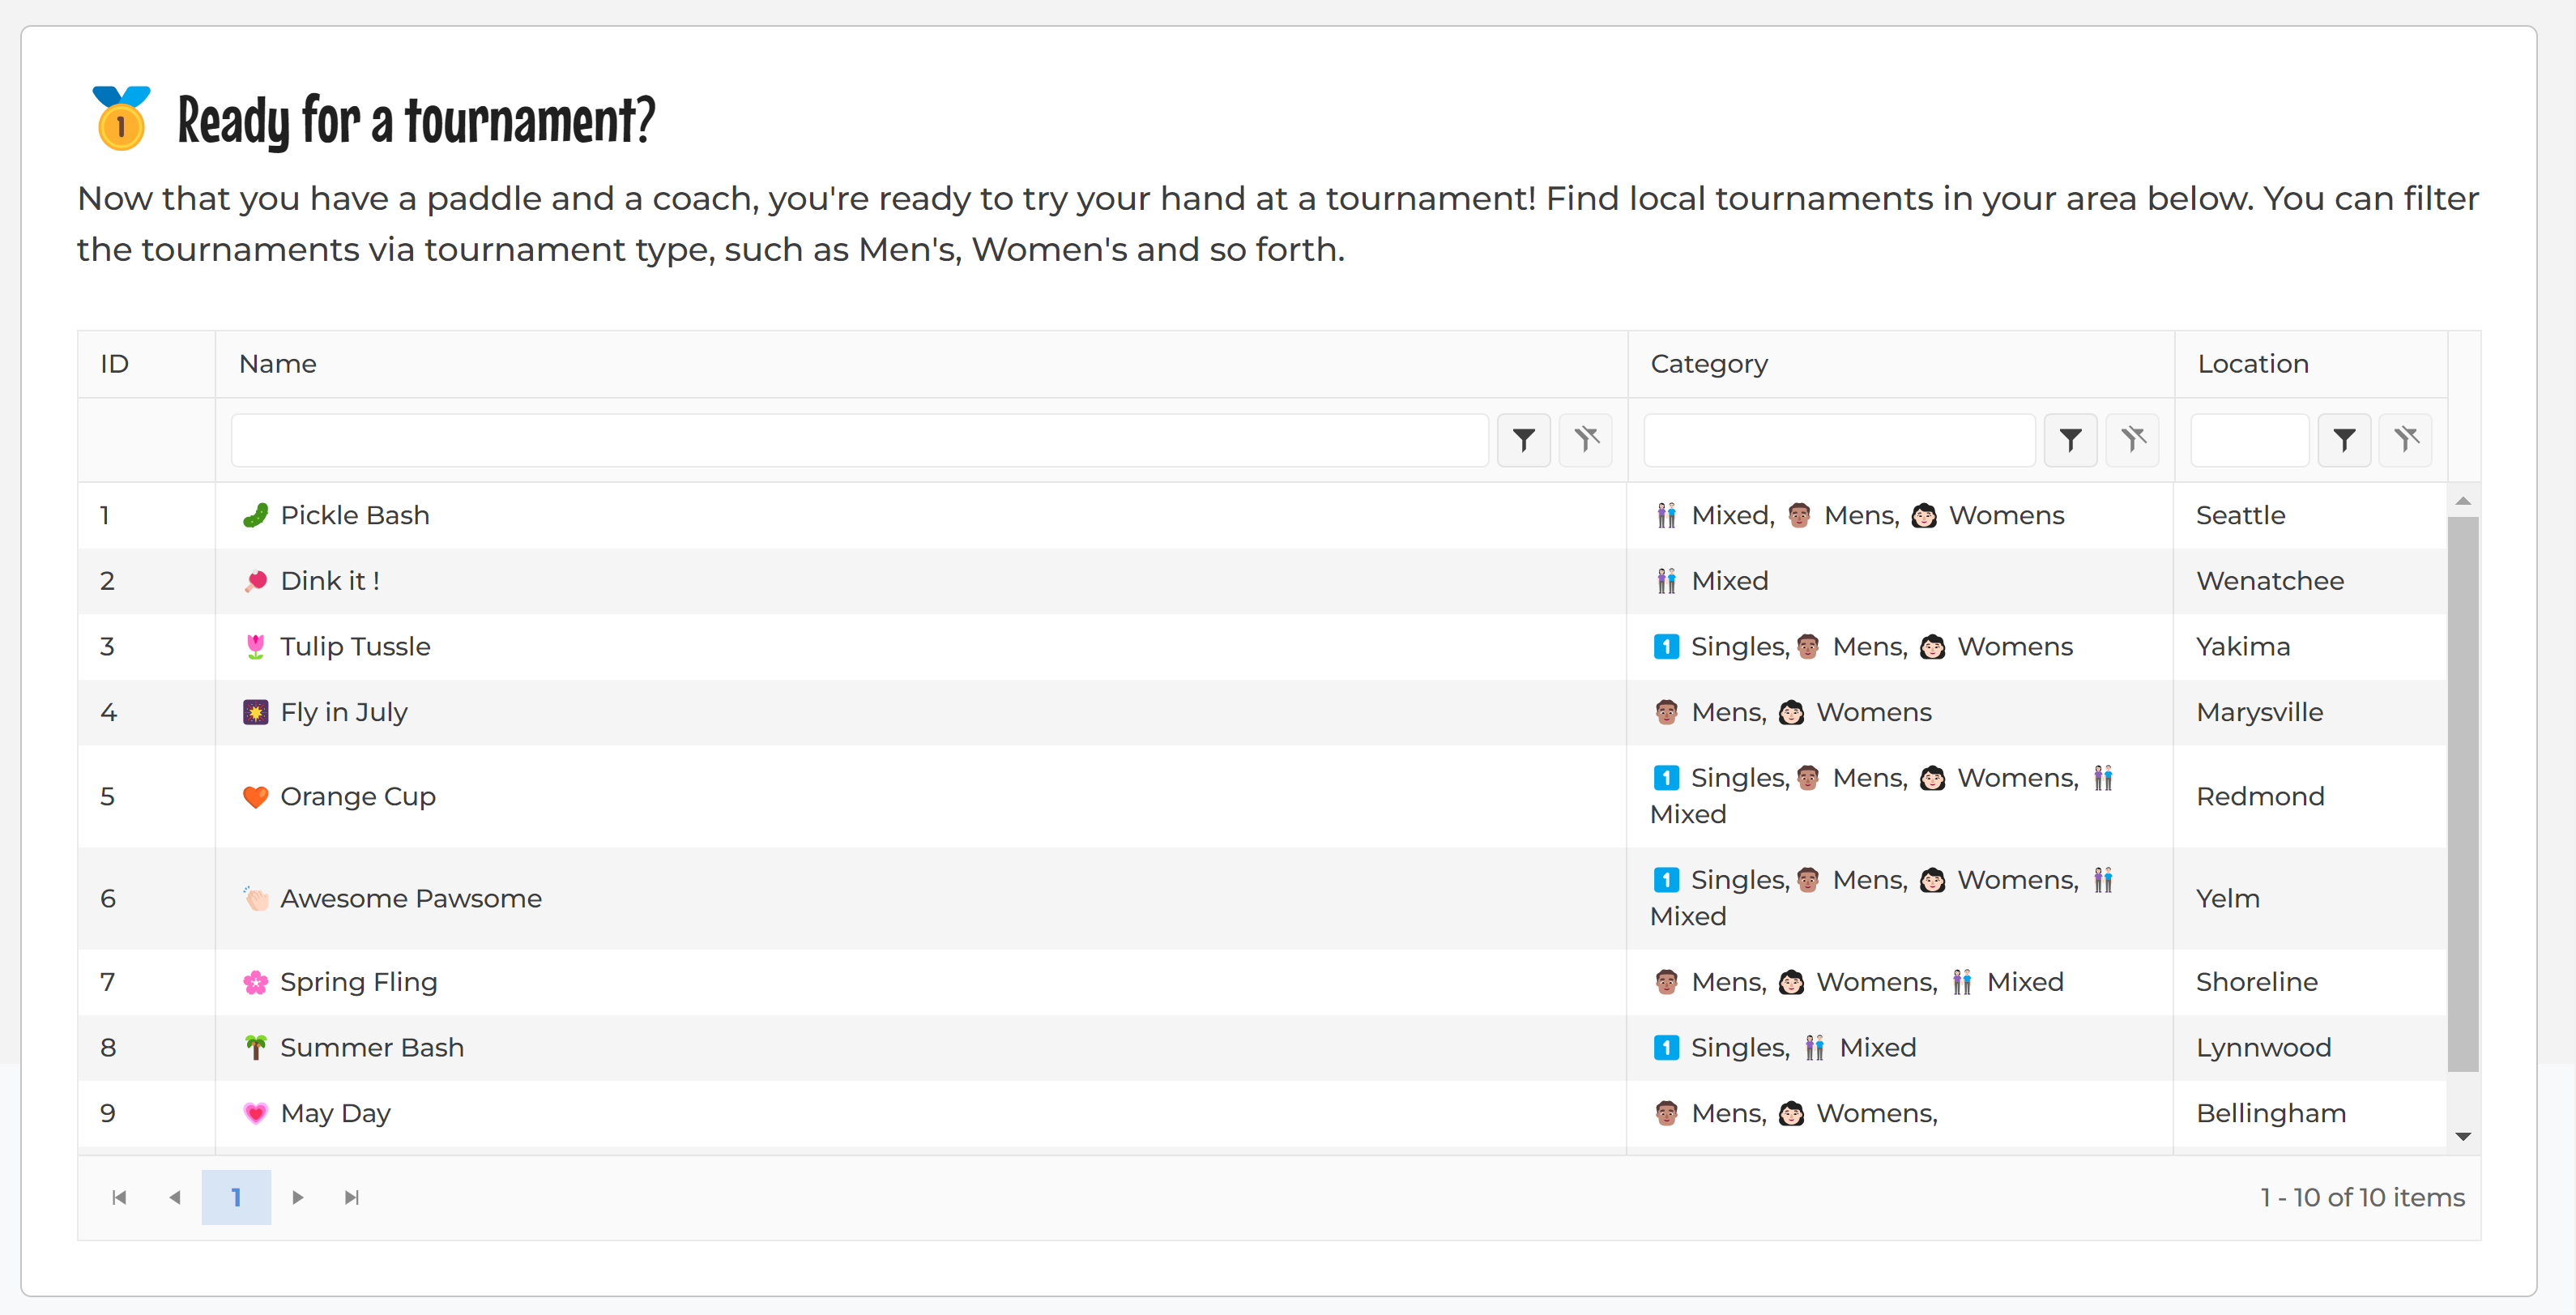Click the Mixed couple icon in Dink it row
Viewport: 2576px width, 1315px height.
[x=1666, y=581]
